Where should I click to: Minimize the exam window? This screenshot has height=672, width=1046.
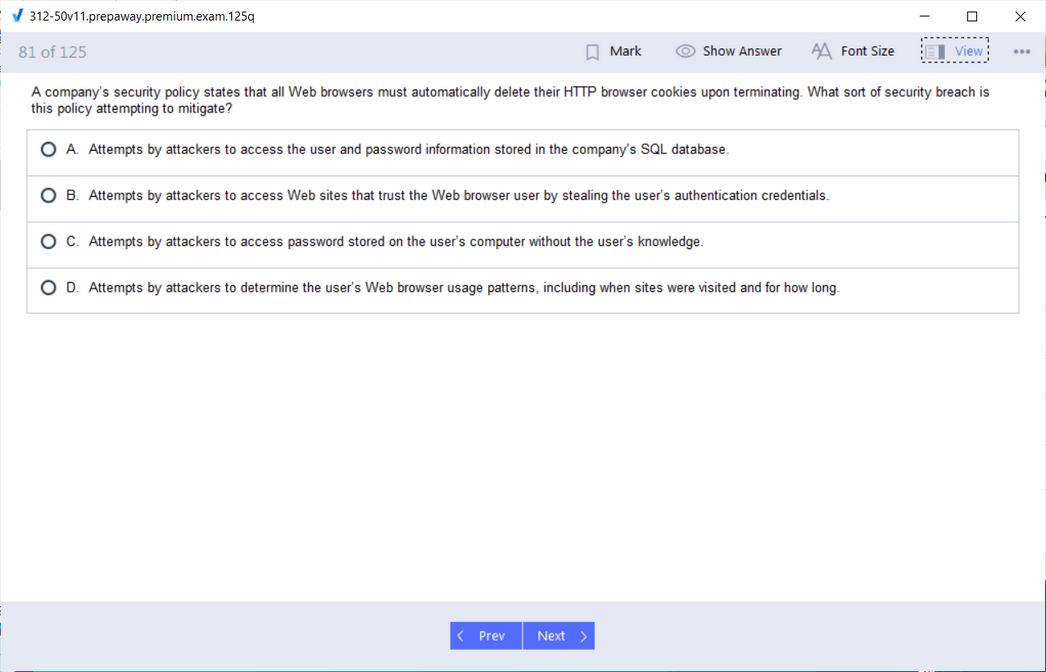(x=925, y=16)
